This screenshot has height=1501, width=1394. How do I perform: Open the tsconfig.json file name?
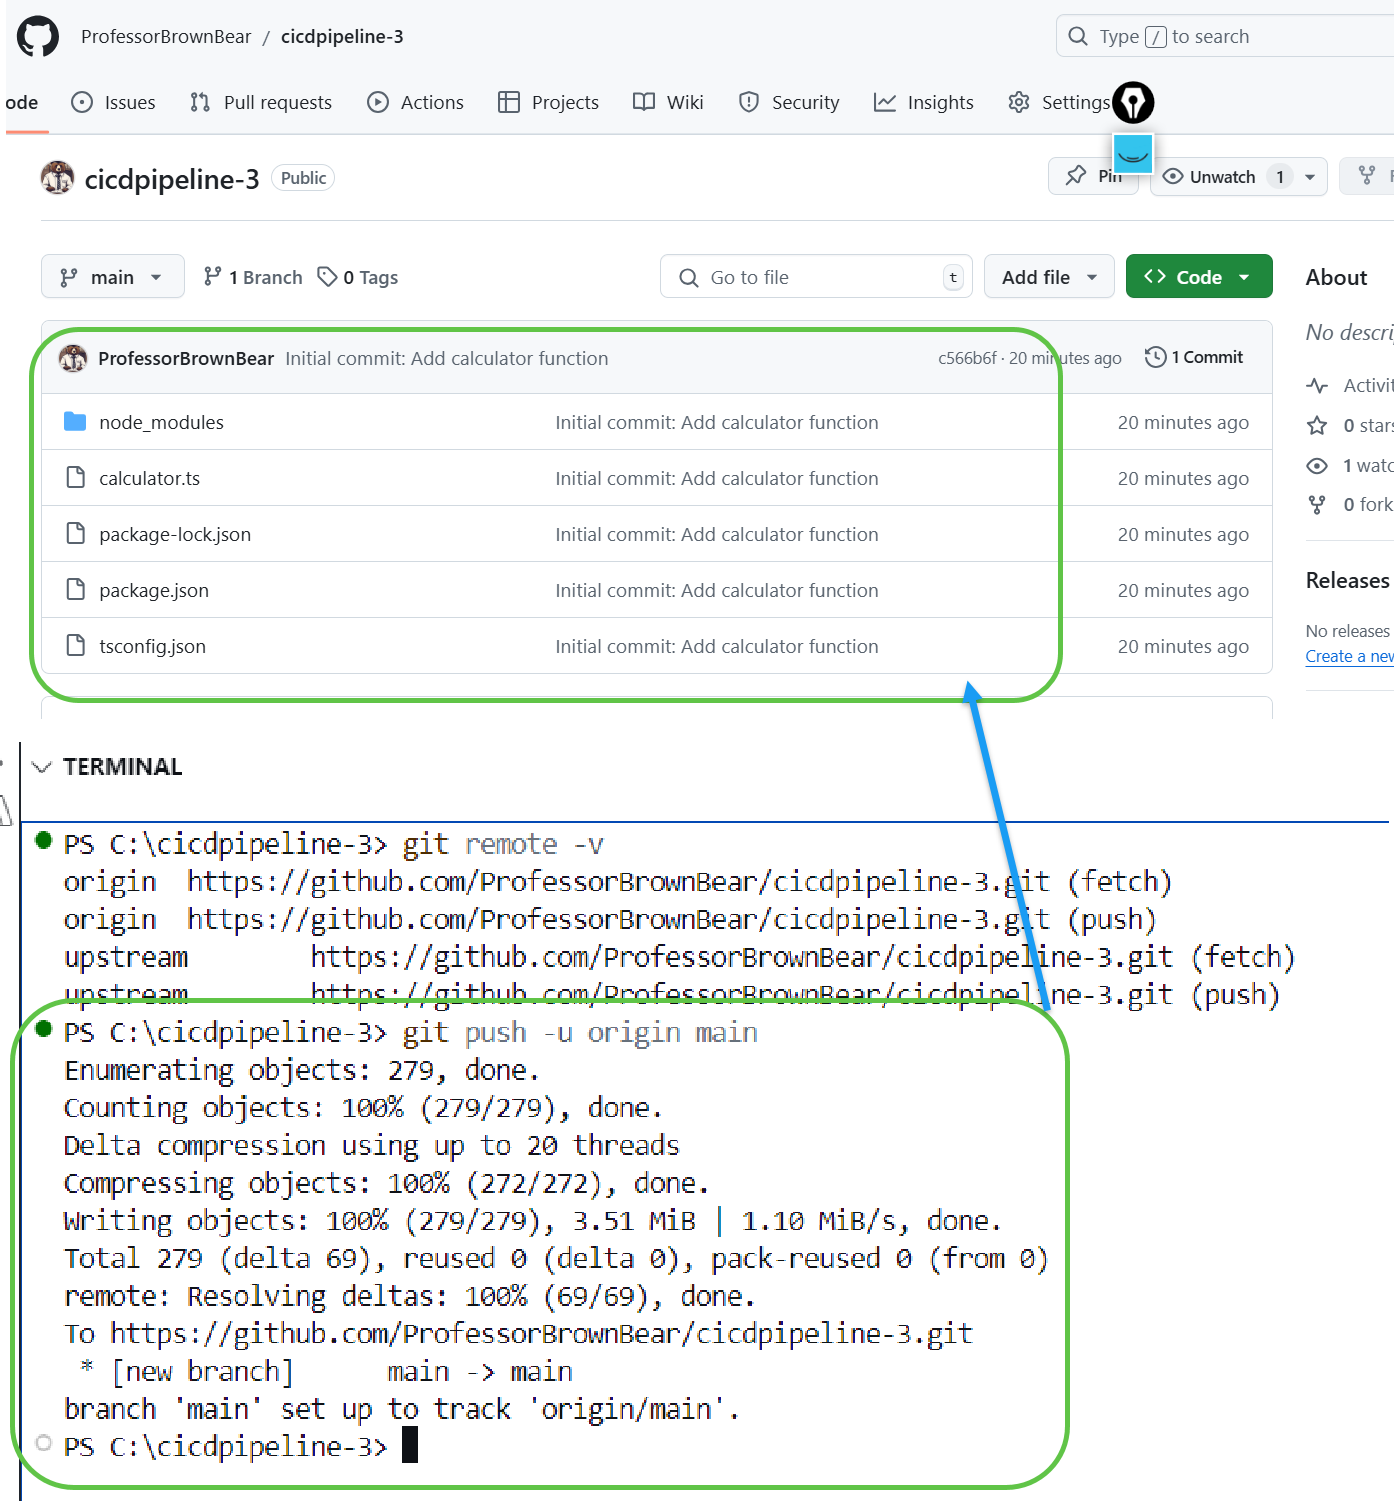(153, 646)
